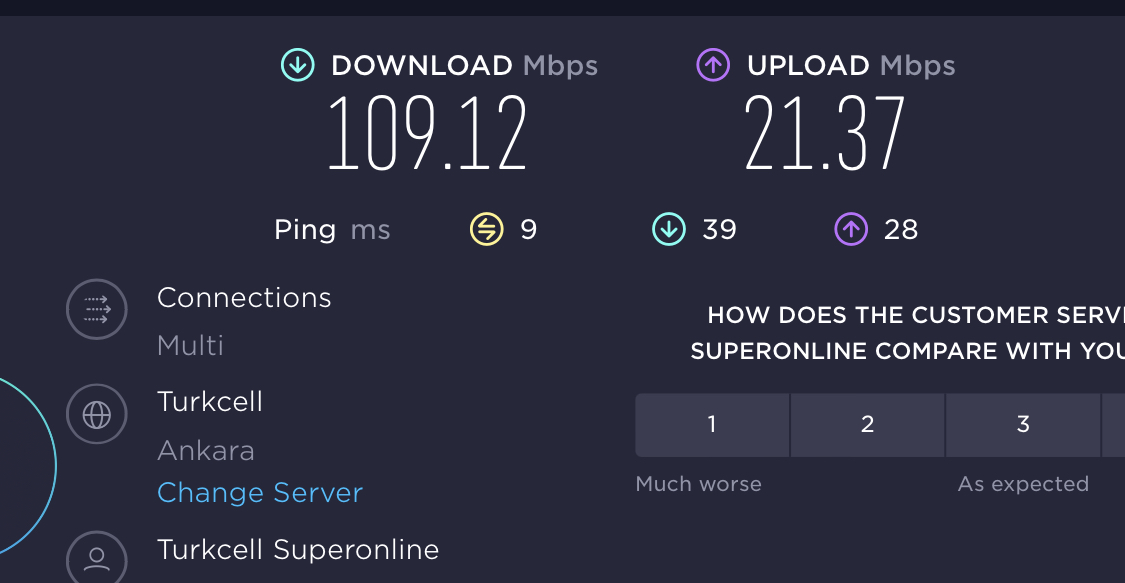This screenshot has height=583, width=1125.
Task: Click the idle ping value 9
Action: point(529,229)
